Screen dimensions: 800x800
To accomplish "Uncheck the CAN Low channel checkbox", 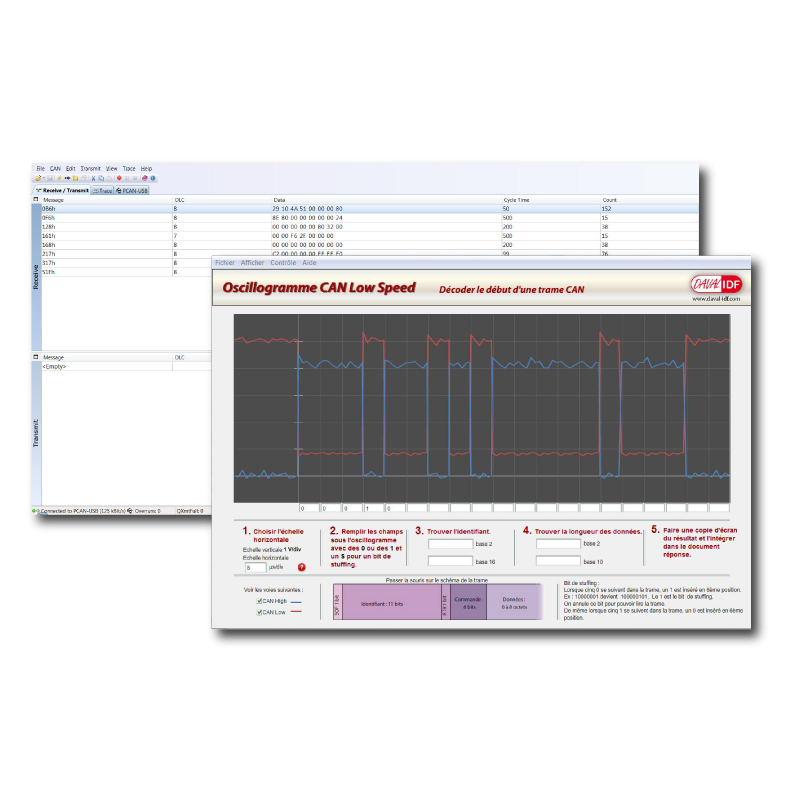I will [x=261, y=613].
